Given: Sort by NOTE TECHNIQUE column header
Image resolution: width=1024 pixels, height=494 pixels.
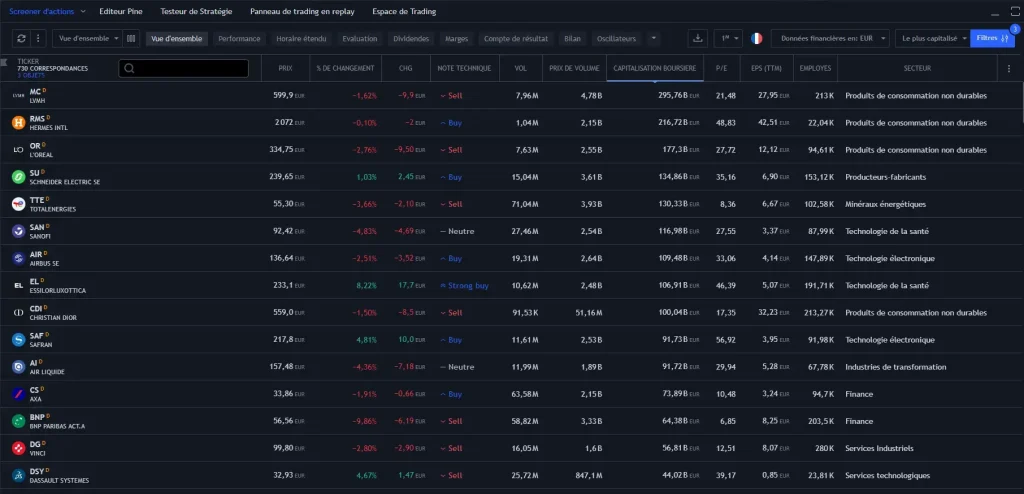Looking at the screenshot, I should [x=464, y=68].
